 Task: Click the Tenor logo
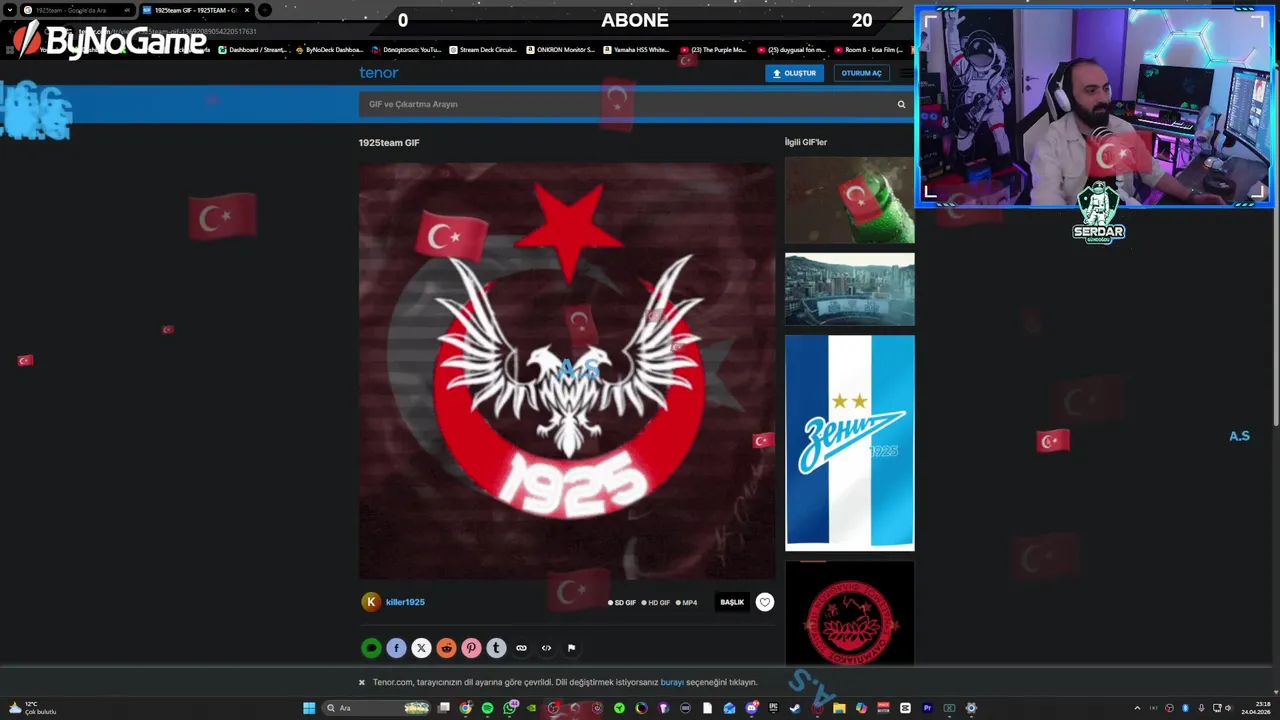(378, 72)
